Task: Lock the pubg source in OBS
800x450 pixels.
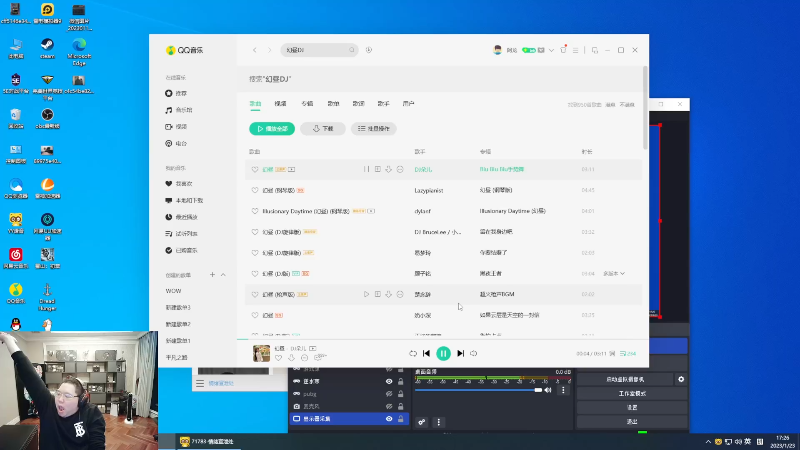Action: (x=401, y=394)
